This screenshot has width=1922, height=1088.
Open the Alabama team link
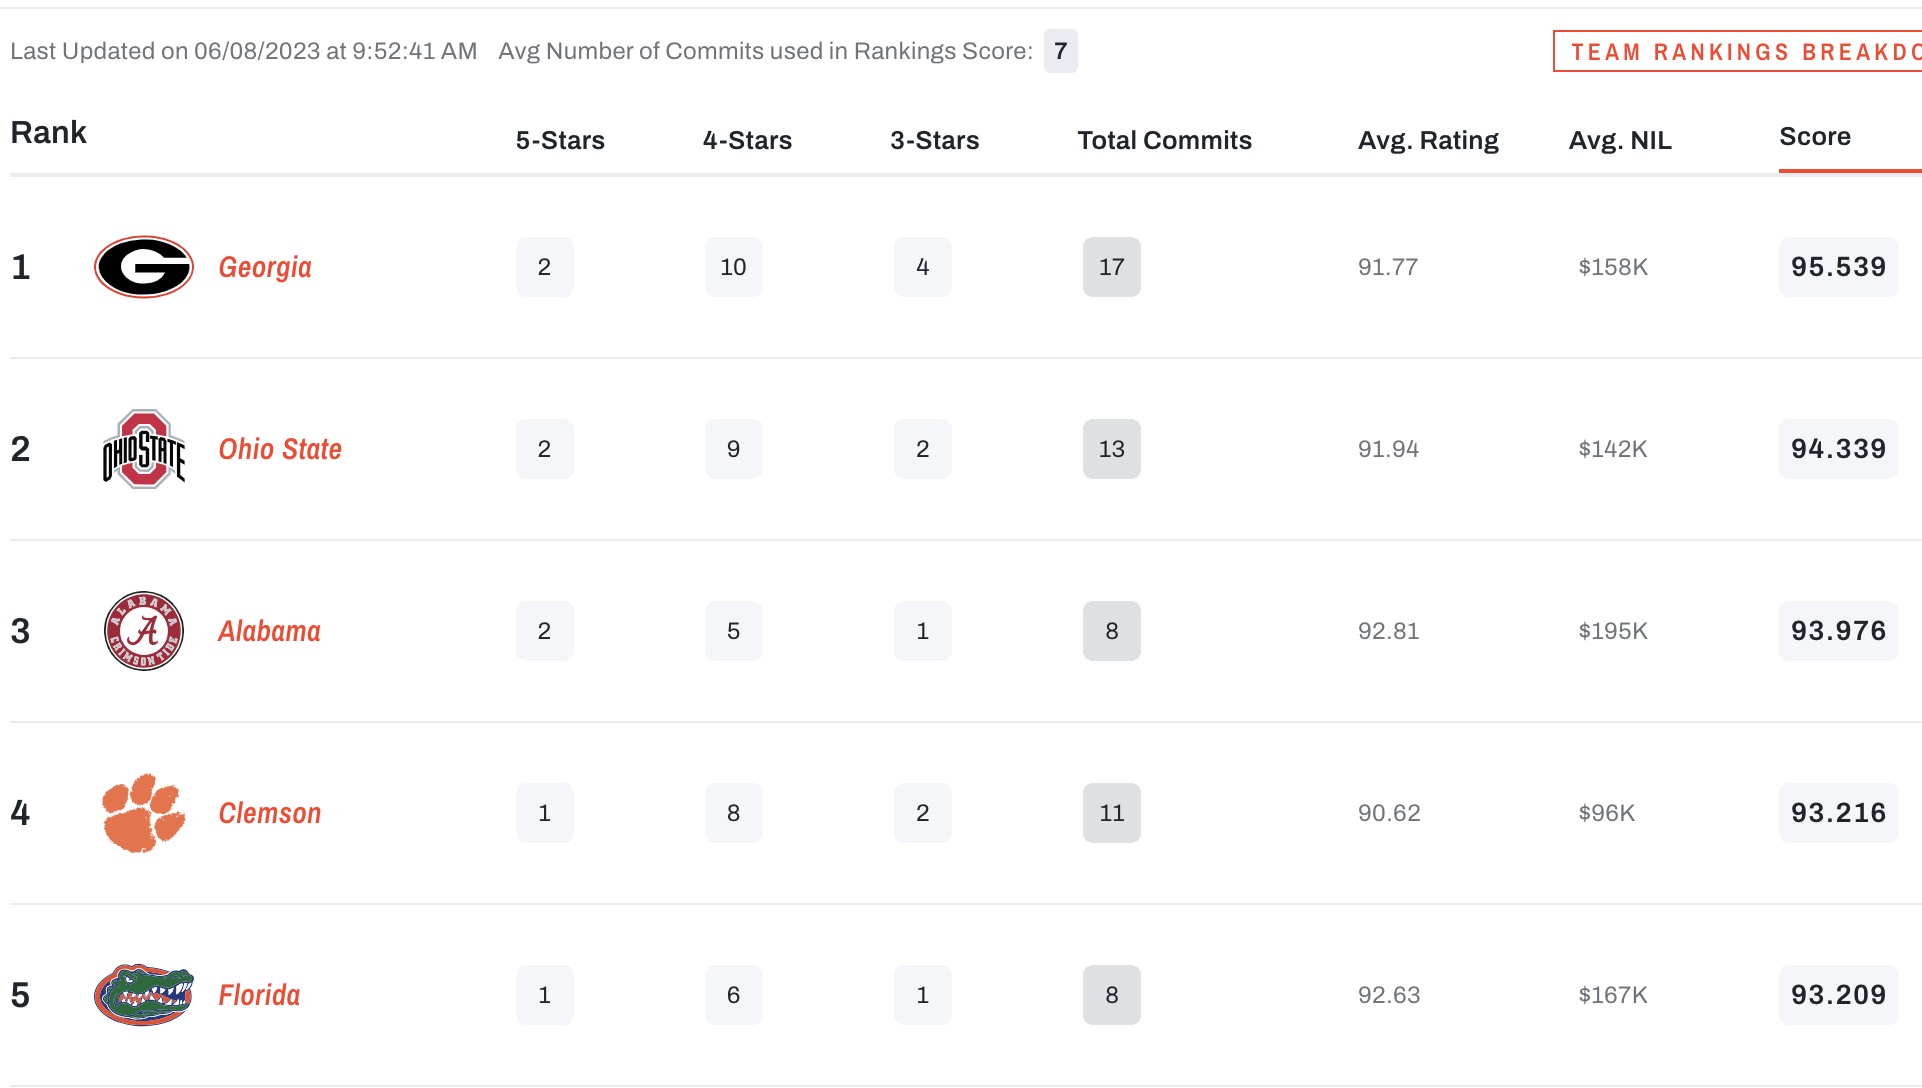[269, 631]
